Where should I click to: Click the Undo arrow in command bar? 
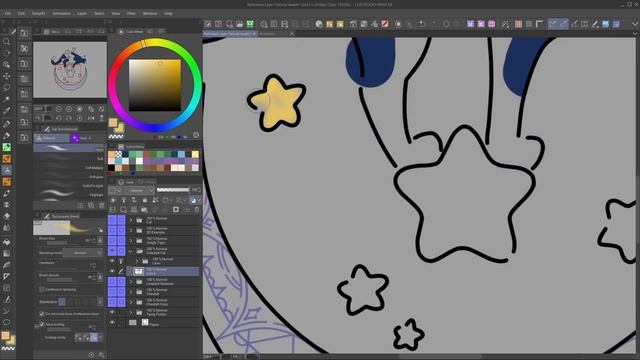[x=422, y=24]
